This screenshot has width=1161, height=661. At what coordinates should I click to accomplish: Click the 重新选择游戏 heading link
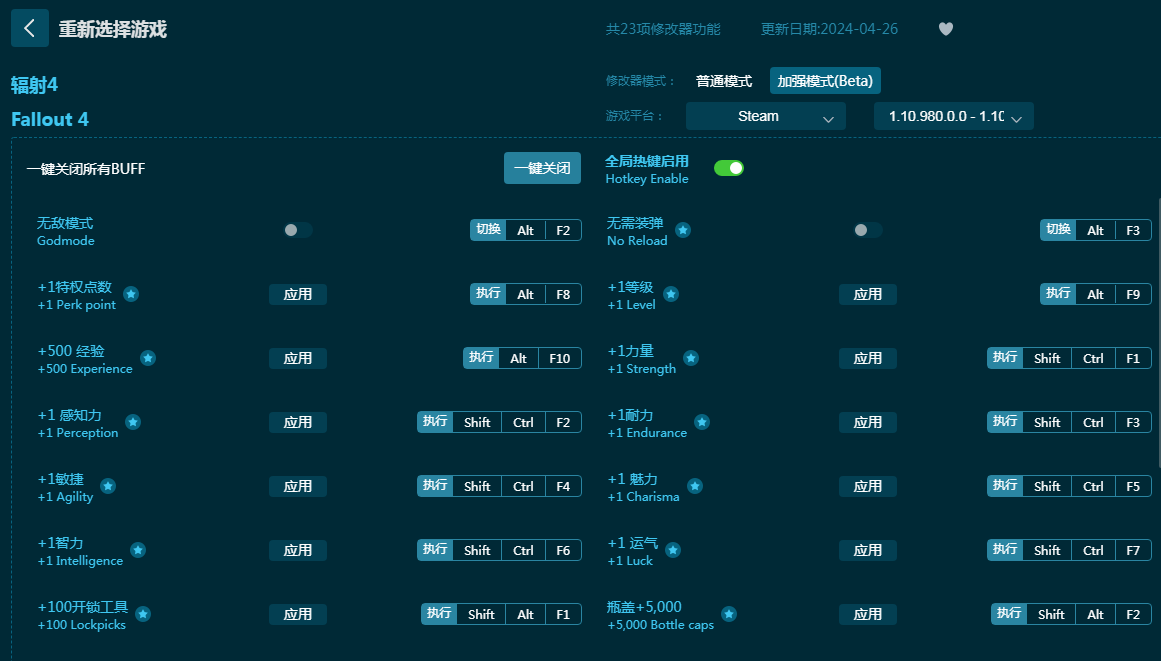(113, 29)
